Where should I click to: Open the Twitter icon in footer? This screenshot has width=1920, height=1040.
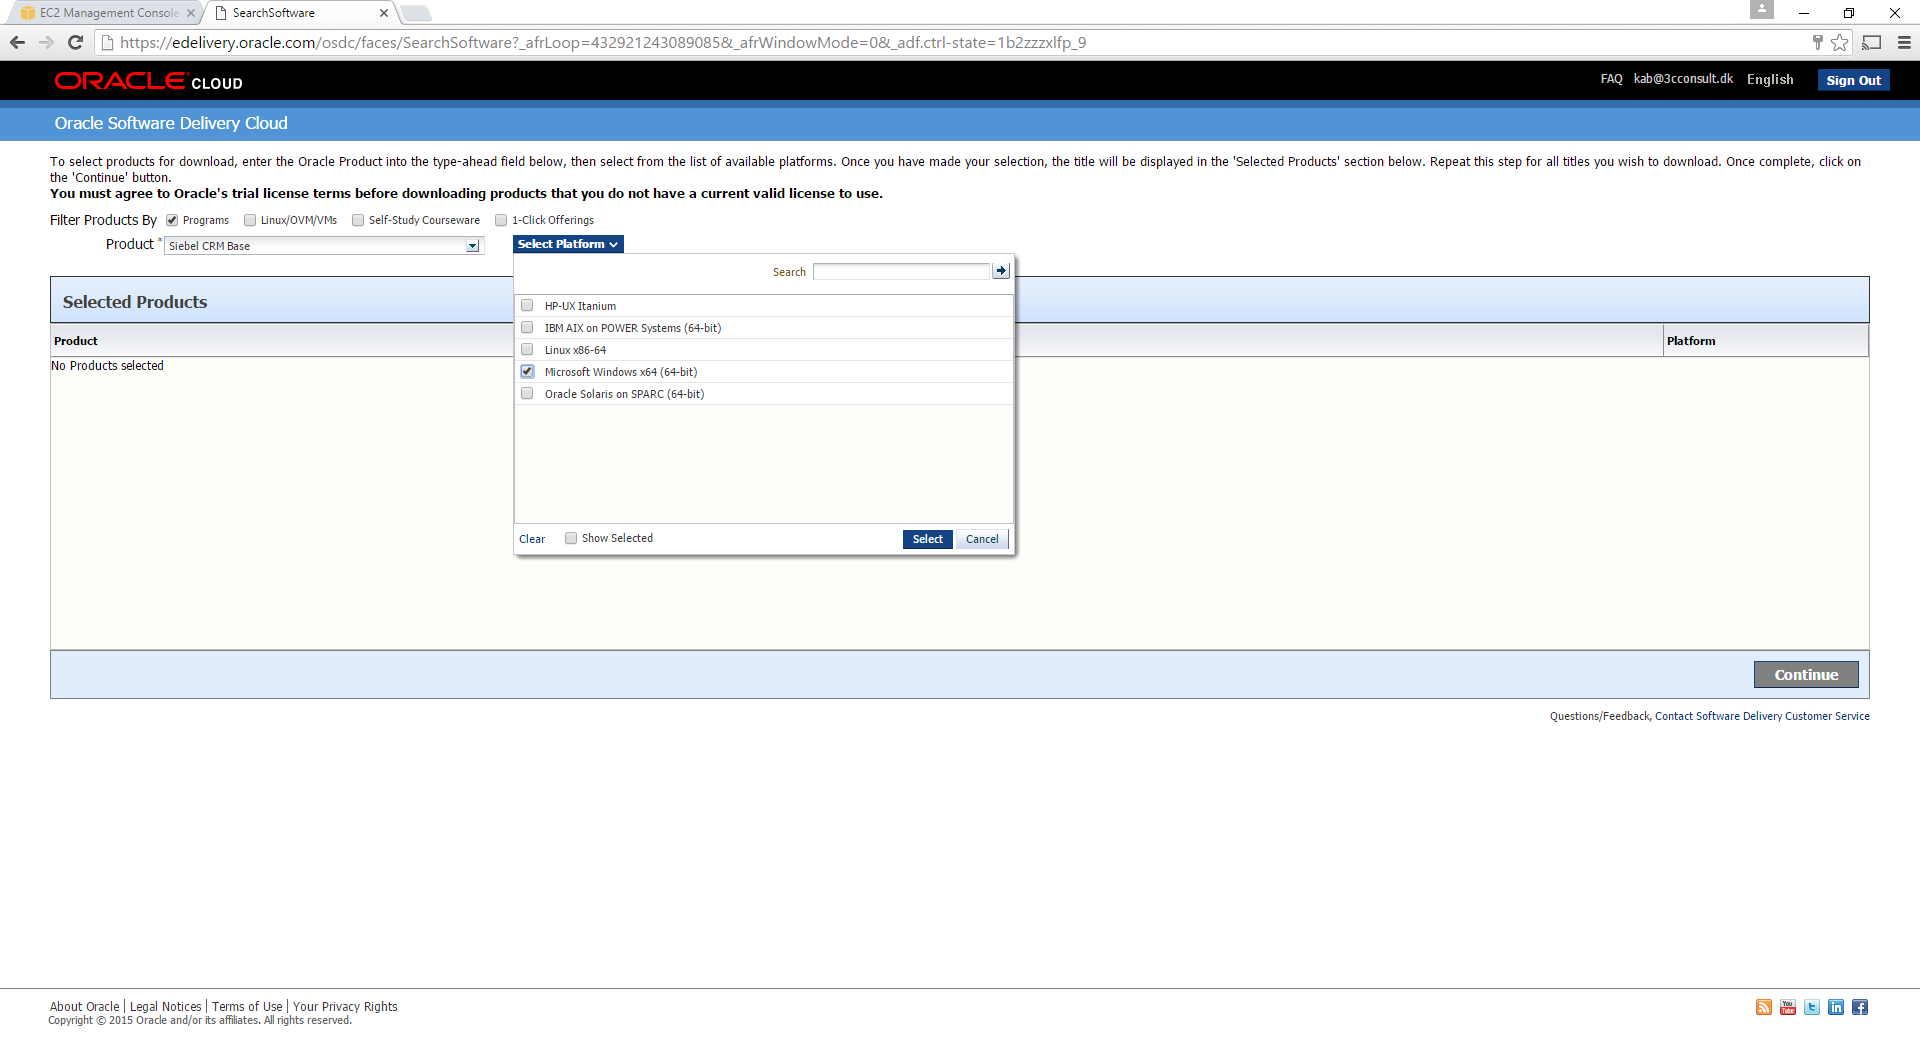pos(1812,1007)
